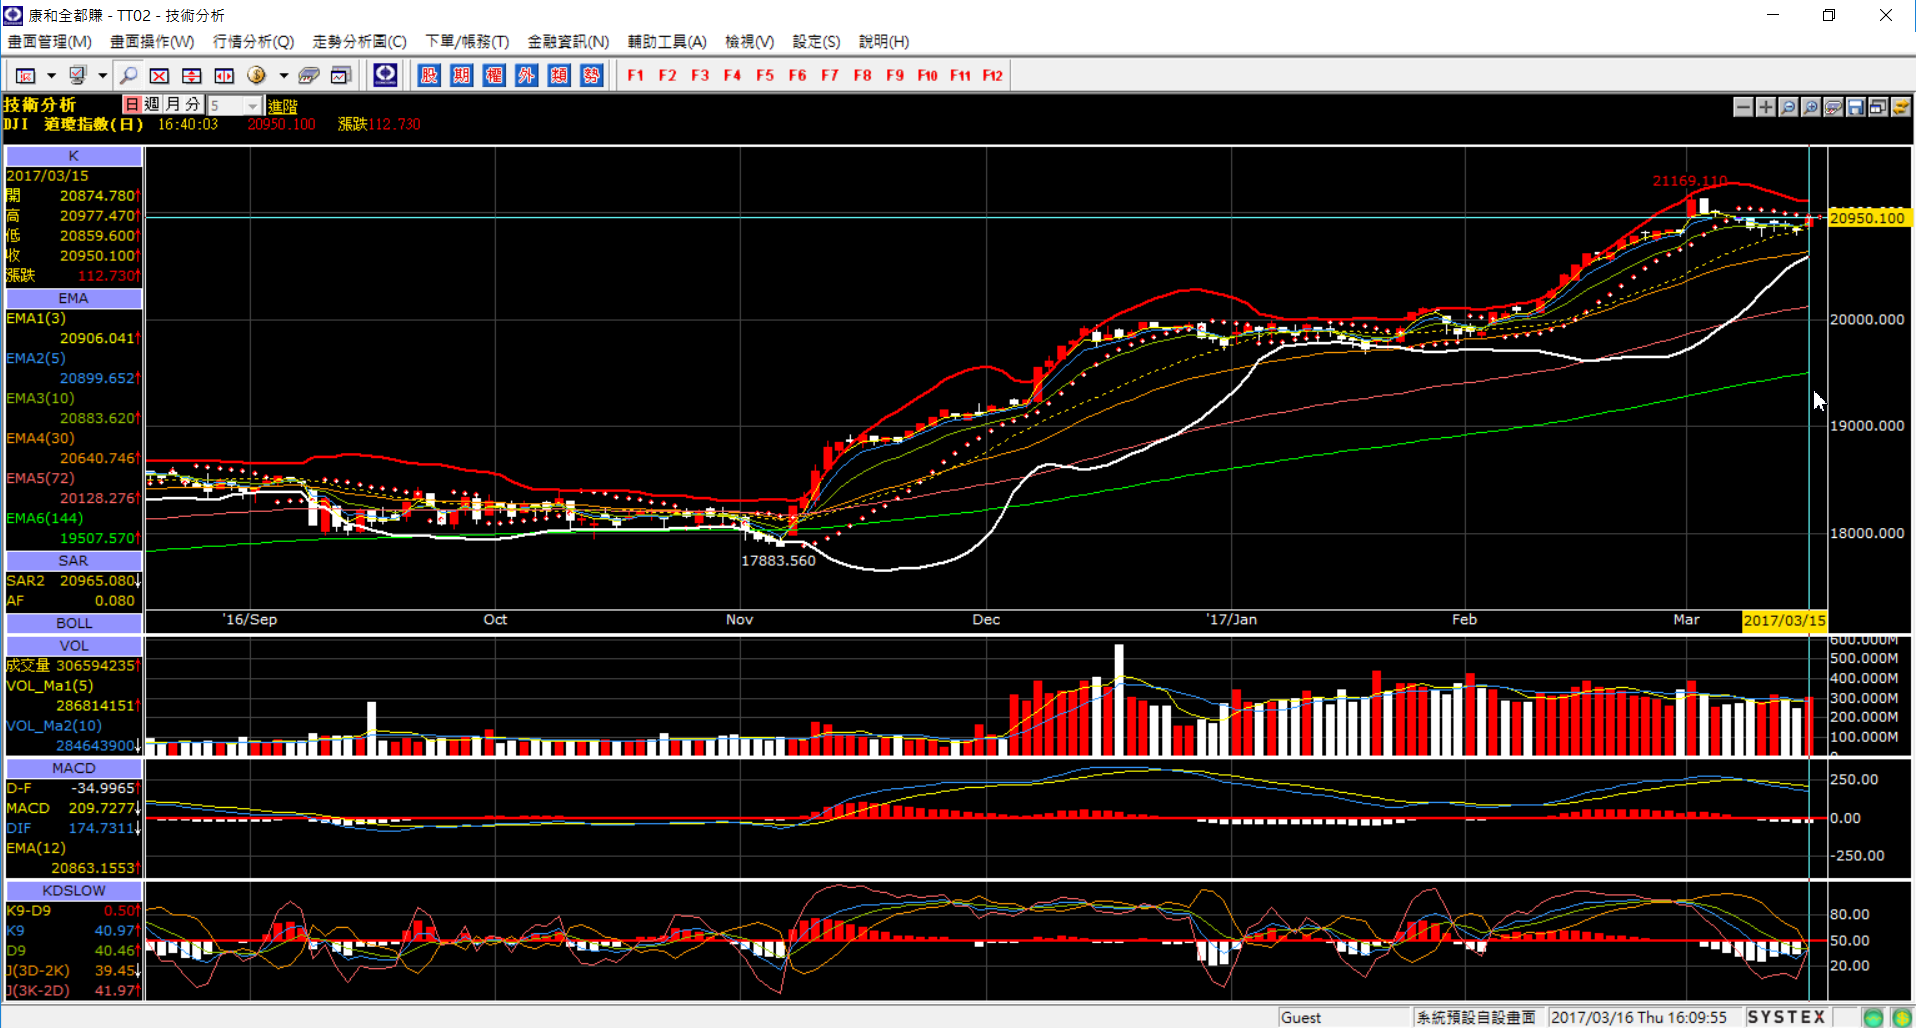The width and height of the screenshot is (1916, 1028).
Task: Open the minute interval combo box
Action: [234, 105]
